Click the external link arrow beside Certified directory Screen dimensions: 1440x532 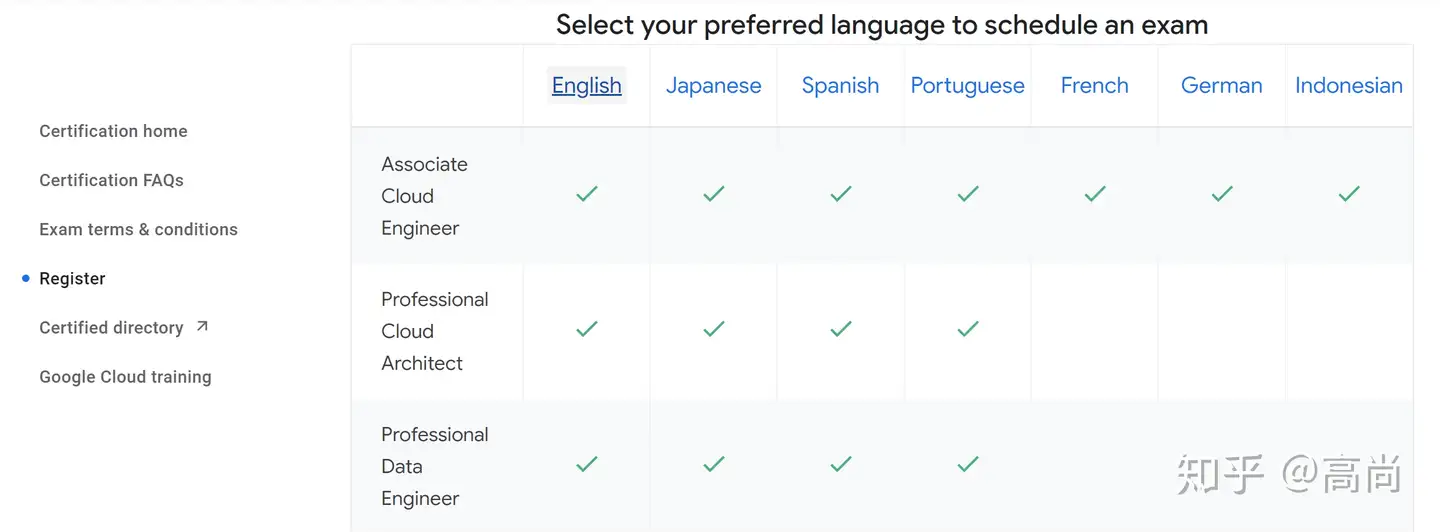pos(202,326)
